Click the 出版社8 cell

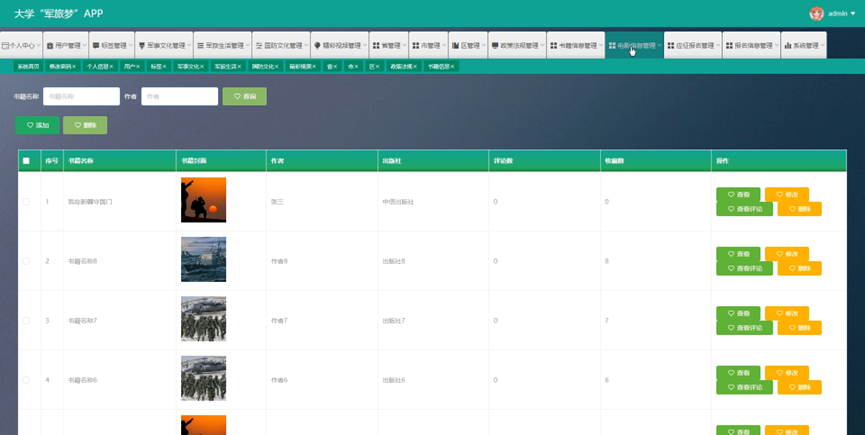[394, 261]
